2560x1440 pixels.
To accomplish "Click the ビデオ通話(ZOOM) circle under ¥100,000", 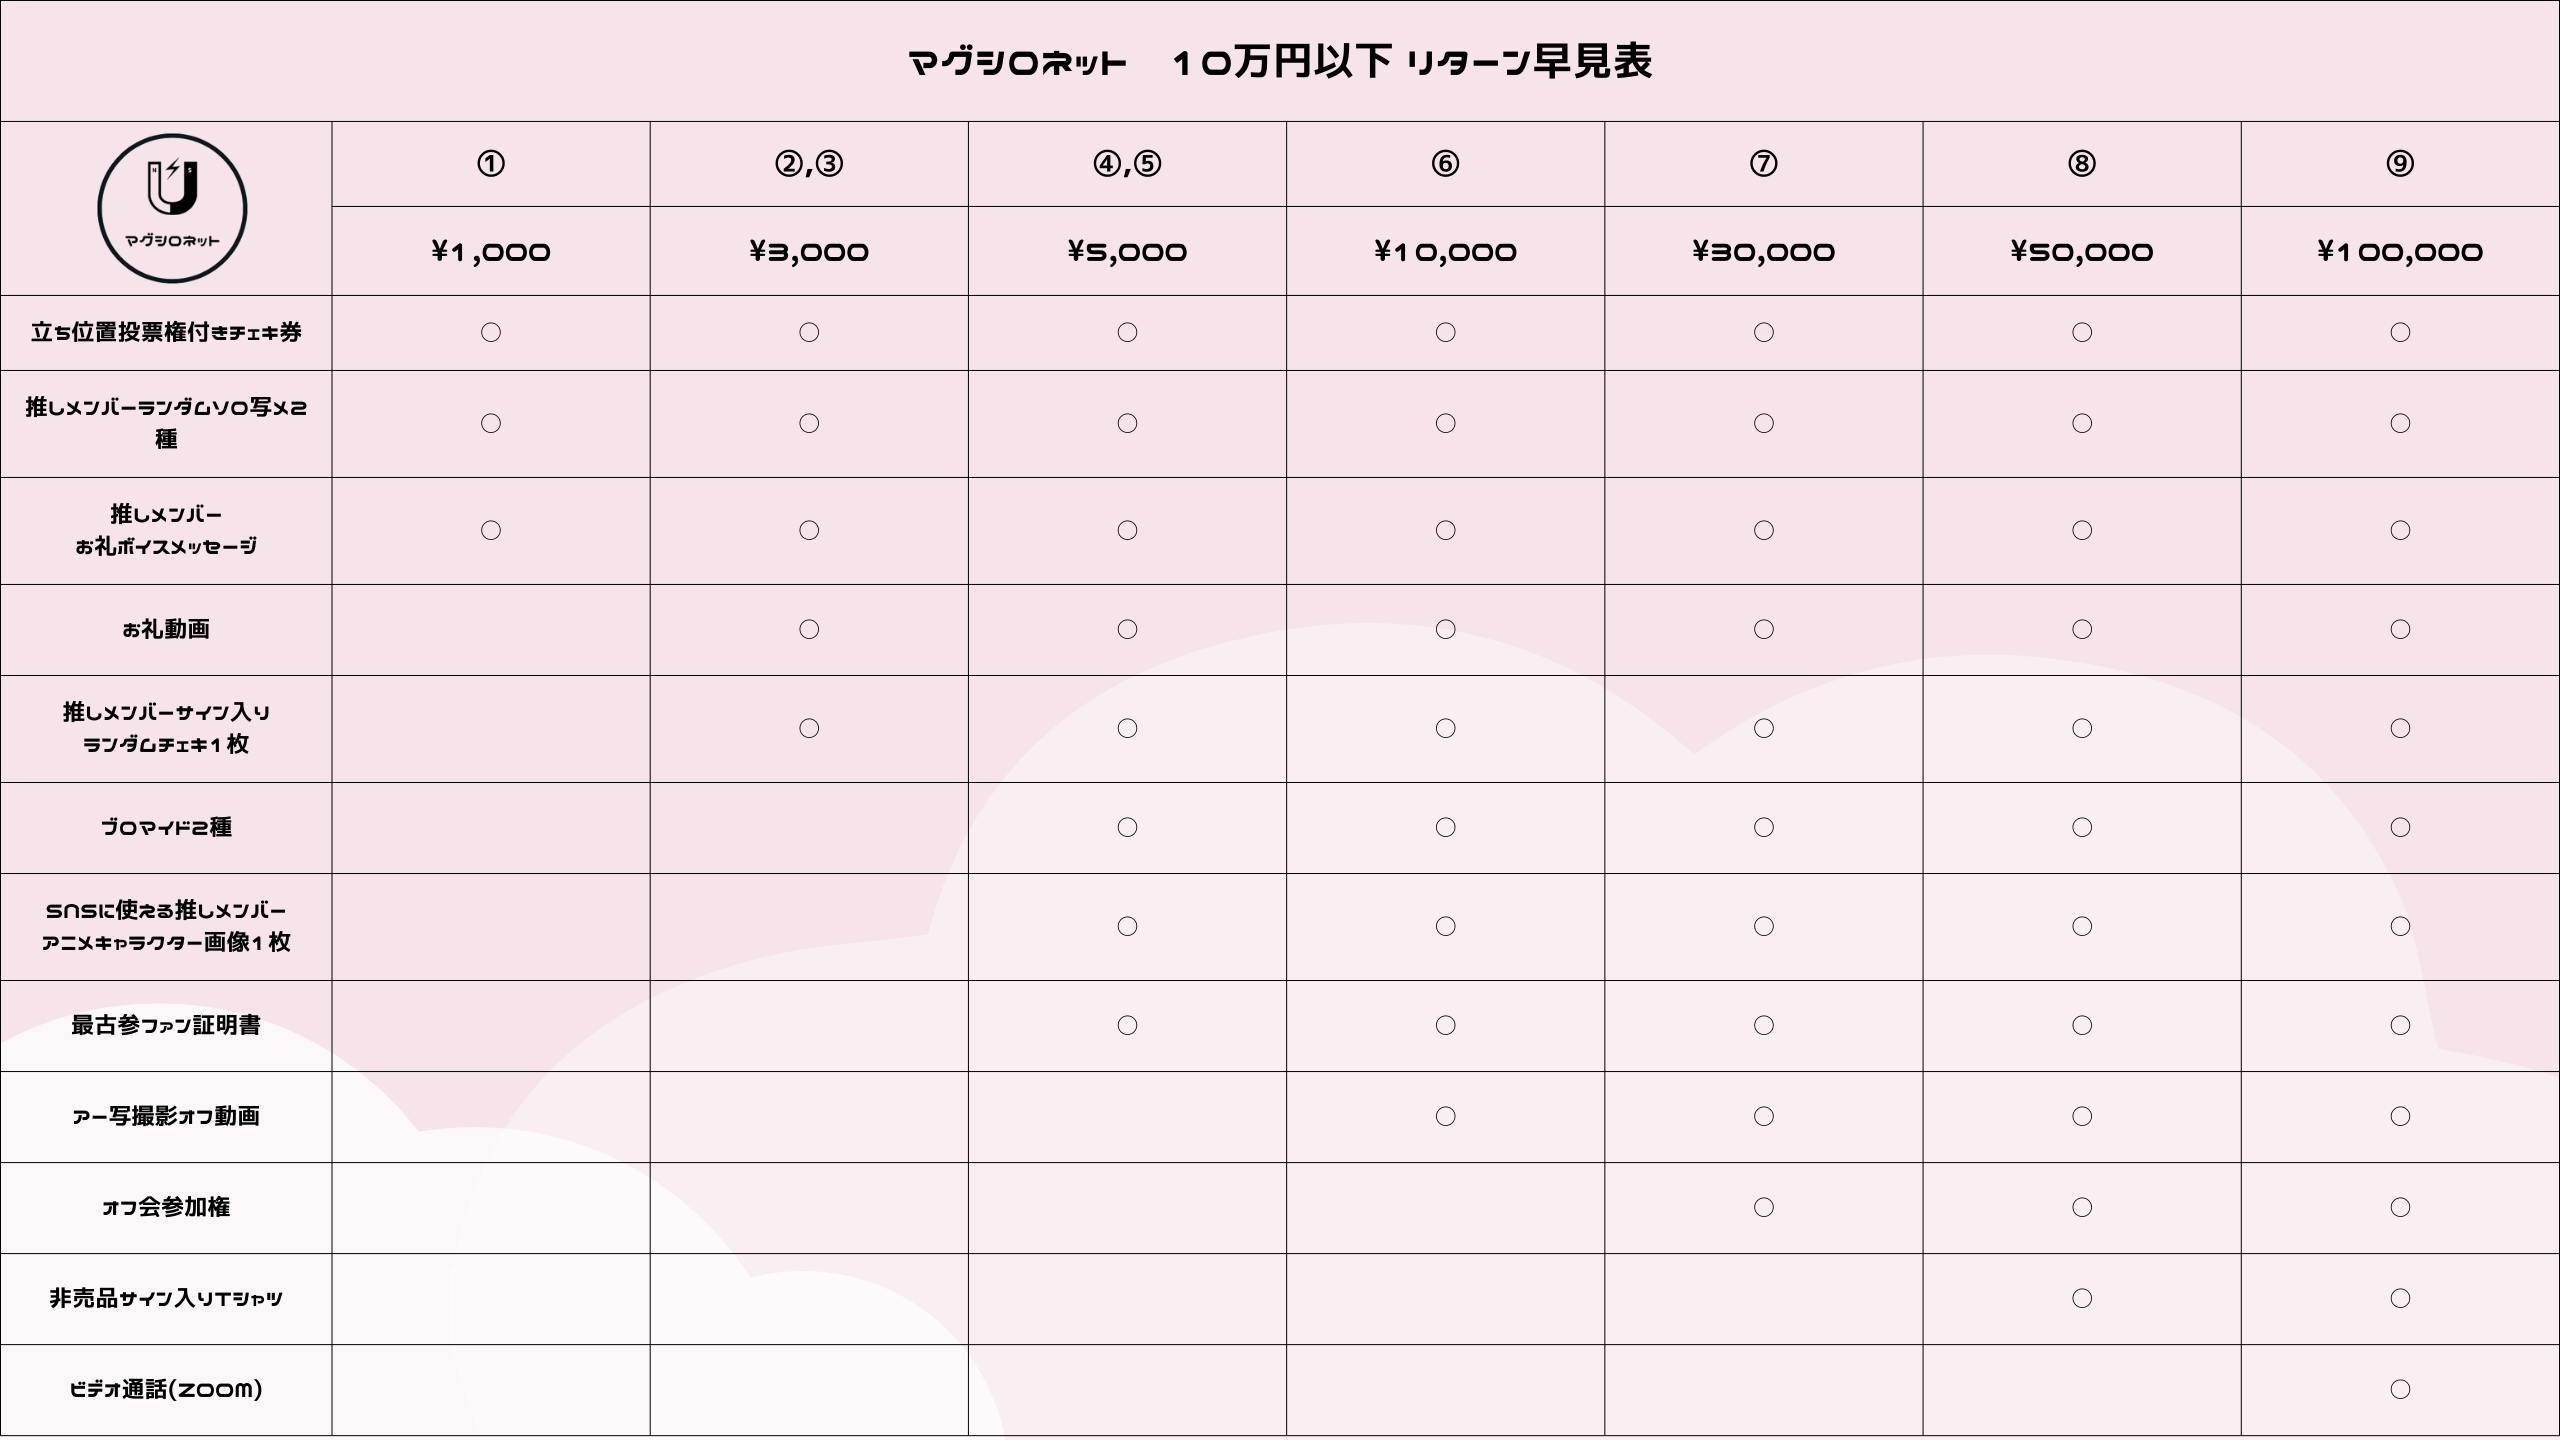I will tap(2399, 1389).
